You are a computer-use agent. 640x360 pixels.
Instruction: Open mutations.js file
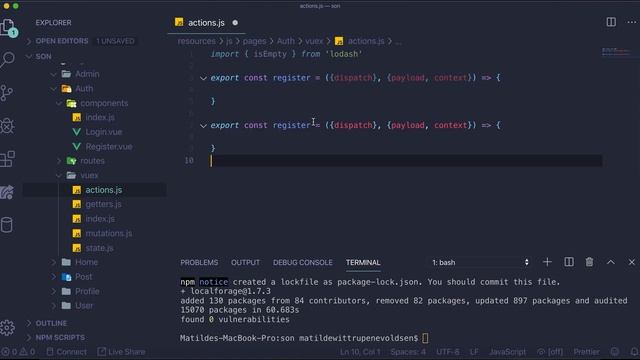tap(109, 233)
